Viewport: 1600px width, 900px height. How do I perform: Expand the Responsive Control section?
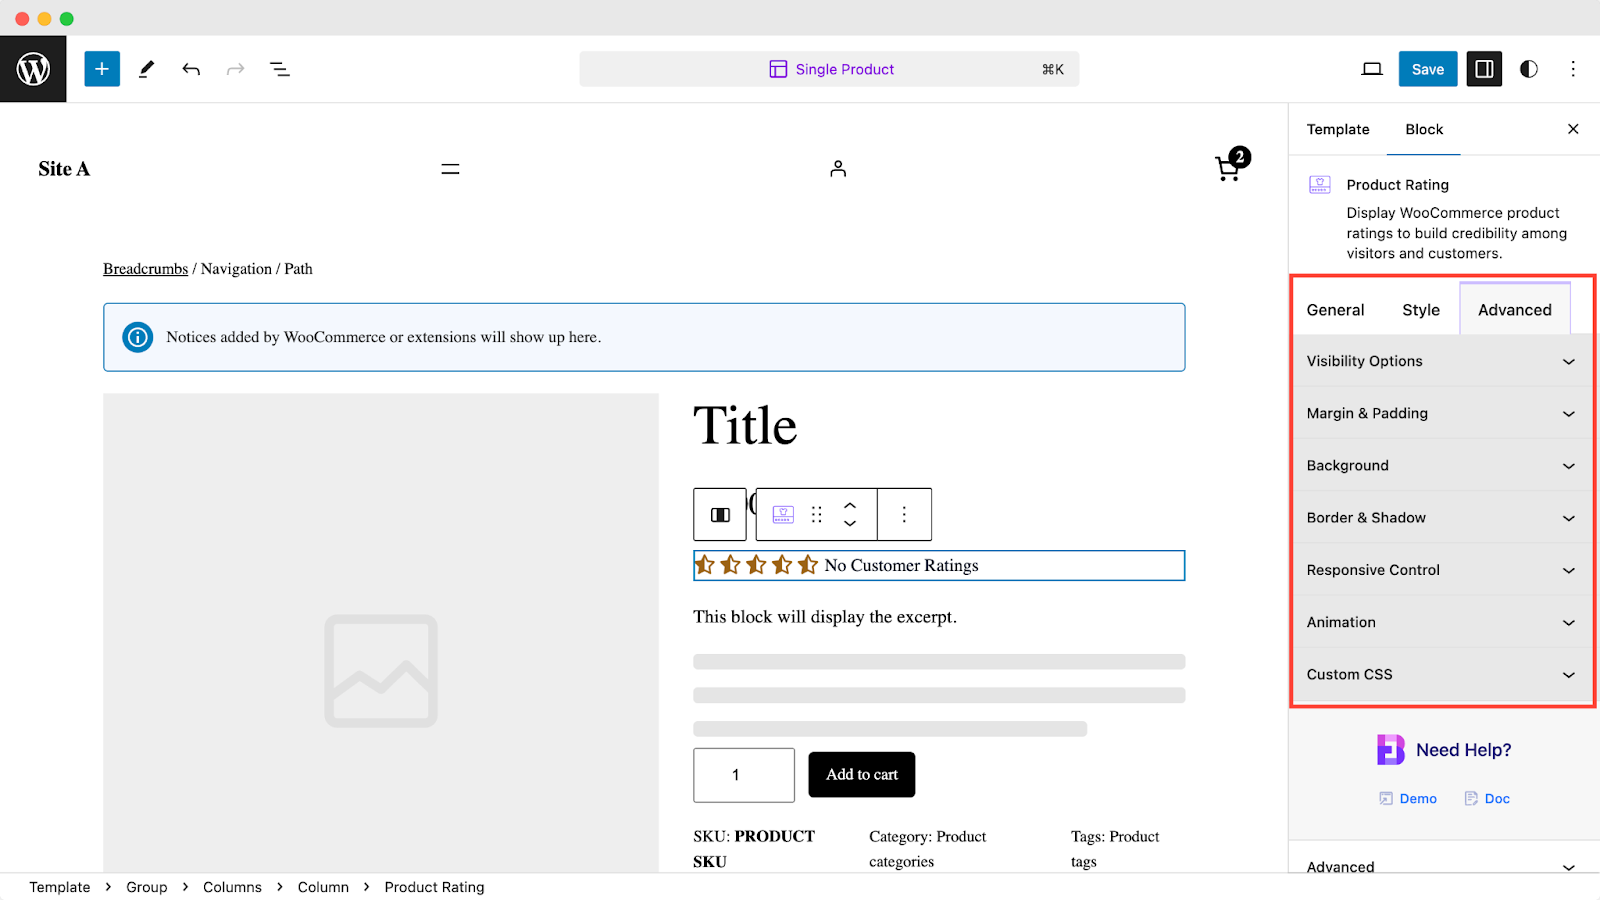point(1441,570)
